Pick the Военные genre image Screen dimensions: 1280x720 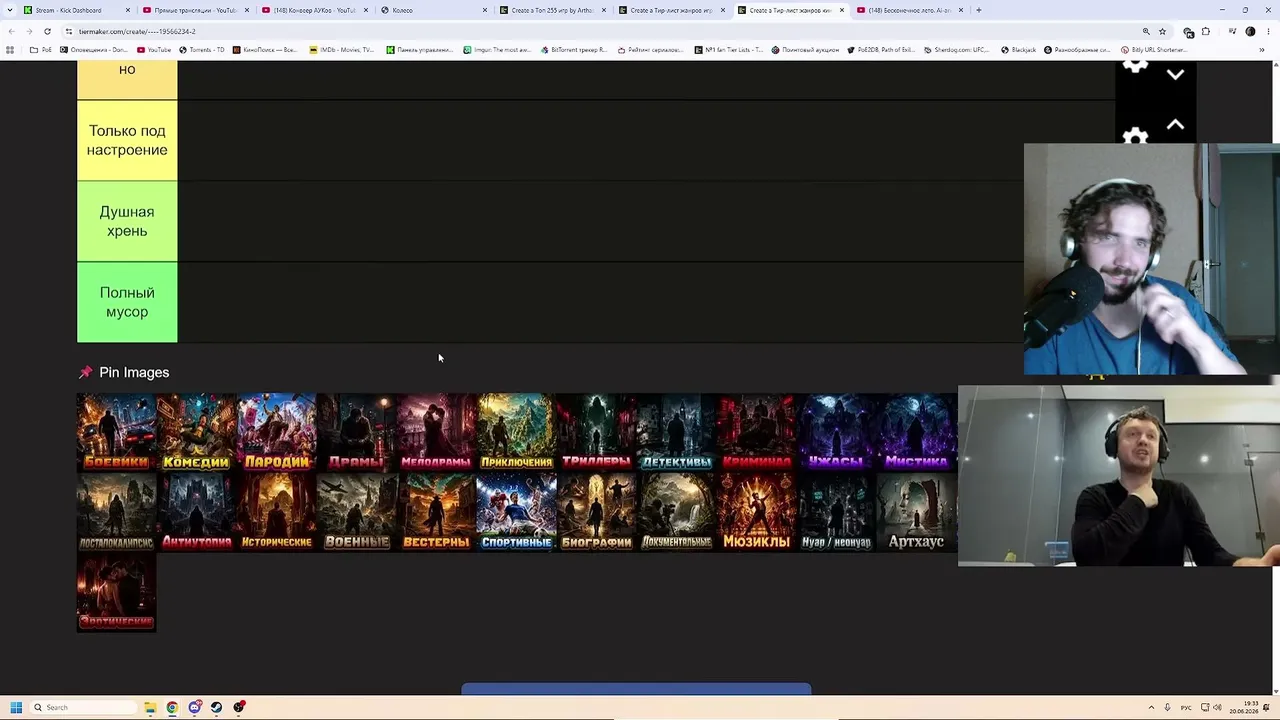(x=357, y=512)
